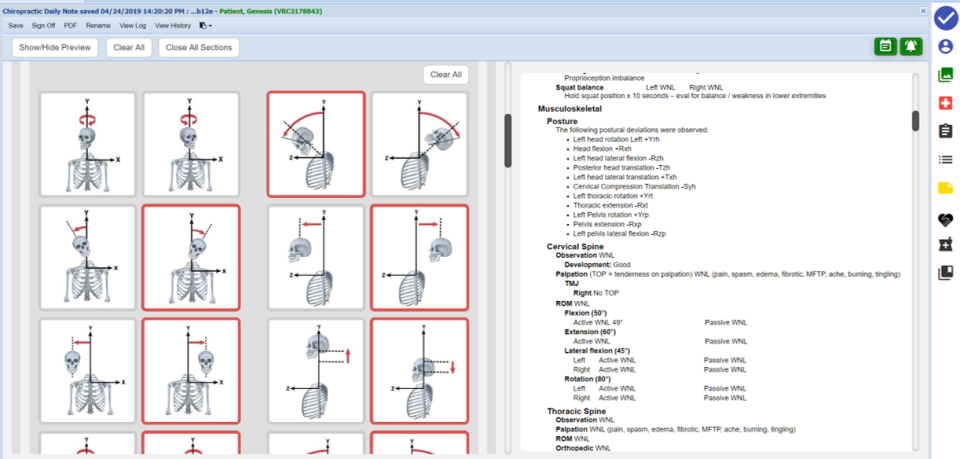The width and height of the screenshot is (960, 459).
Task: Click the preview pane scrollbar thumb
Action: [x=915, y=121]
